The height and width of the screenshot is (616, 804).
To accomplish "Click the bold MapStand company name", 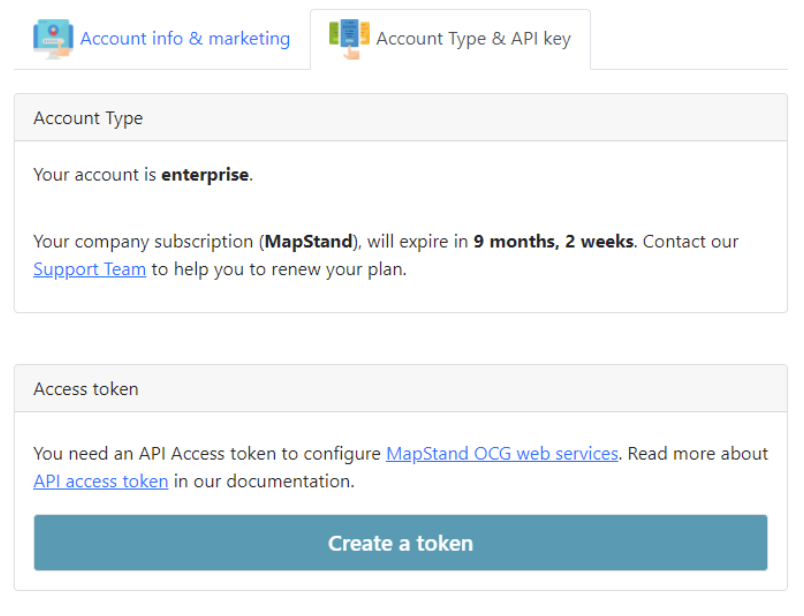I will pyautogui.click(x=309, y=242).
